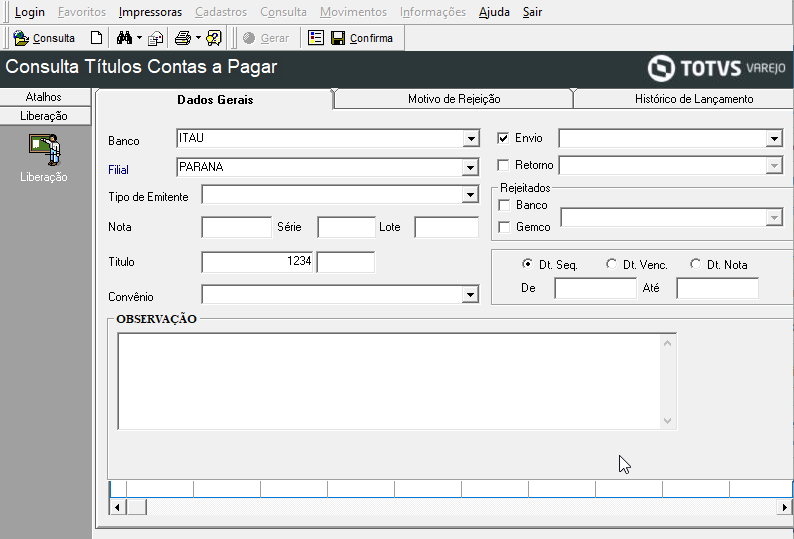The image size is (794, 539).
Task: Click the gray Gerar button
Action: [265, 38]
